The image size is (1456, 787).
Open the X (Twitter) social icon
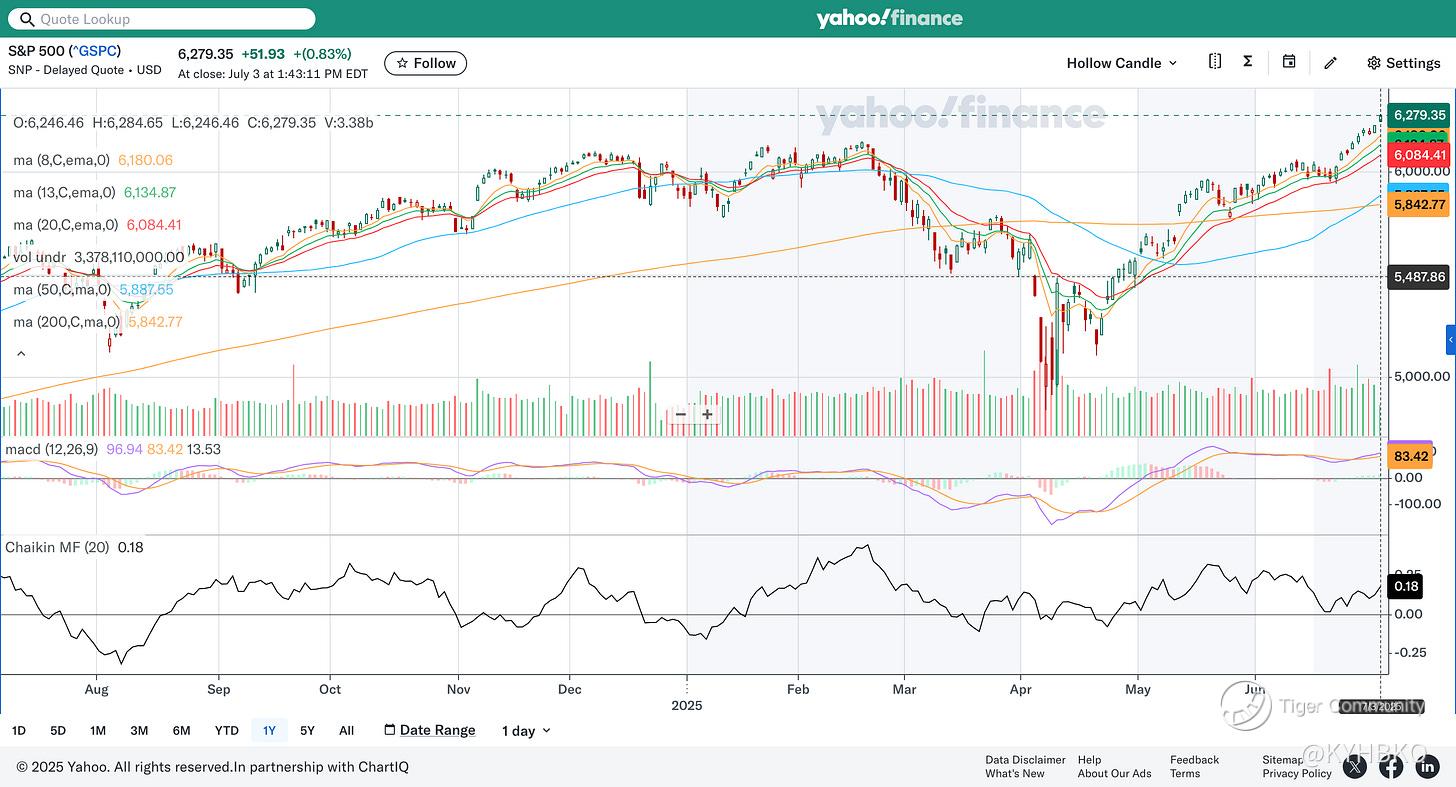(1355, 767)
